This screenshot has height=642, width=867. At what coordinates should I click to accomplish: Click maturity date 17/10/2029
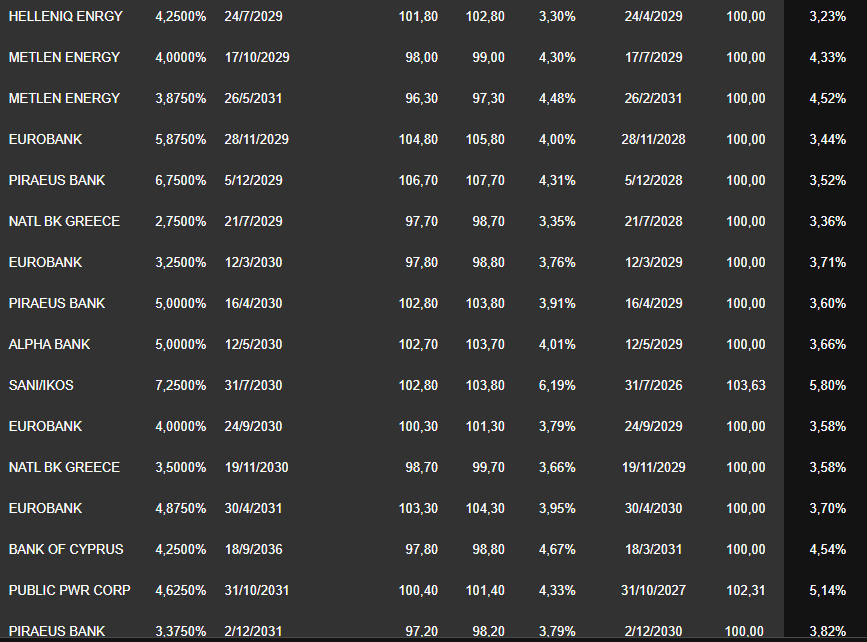257,58
